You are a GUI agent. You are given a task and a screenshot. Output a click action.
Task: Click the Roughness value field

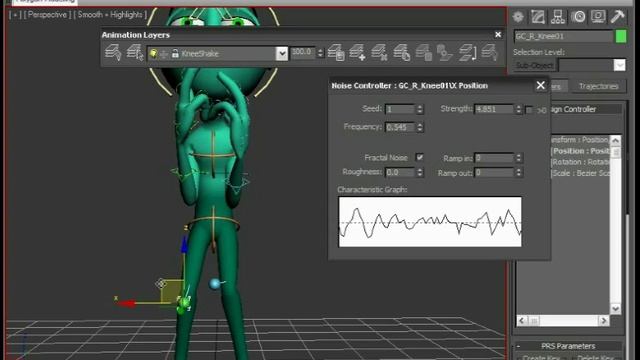pyautogui.click(x=400, y=172)
